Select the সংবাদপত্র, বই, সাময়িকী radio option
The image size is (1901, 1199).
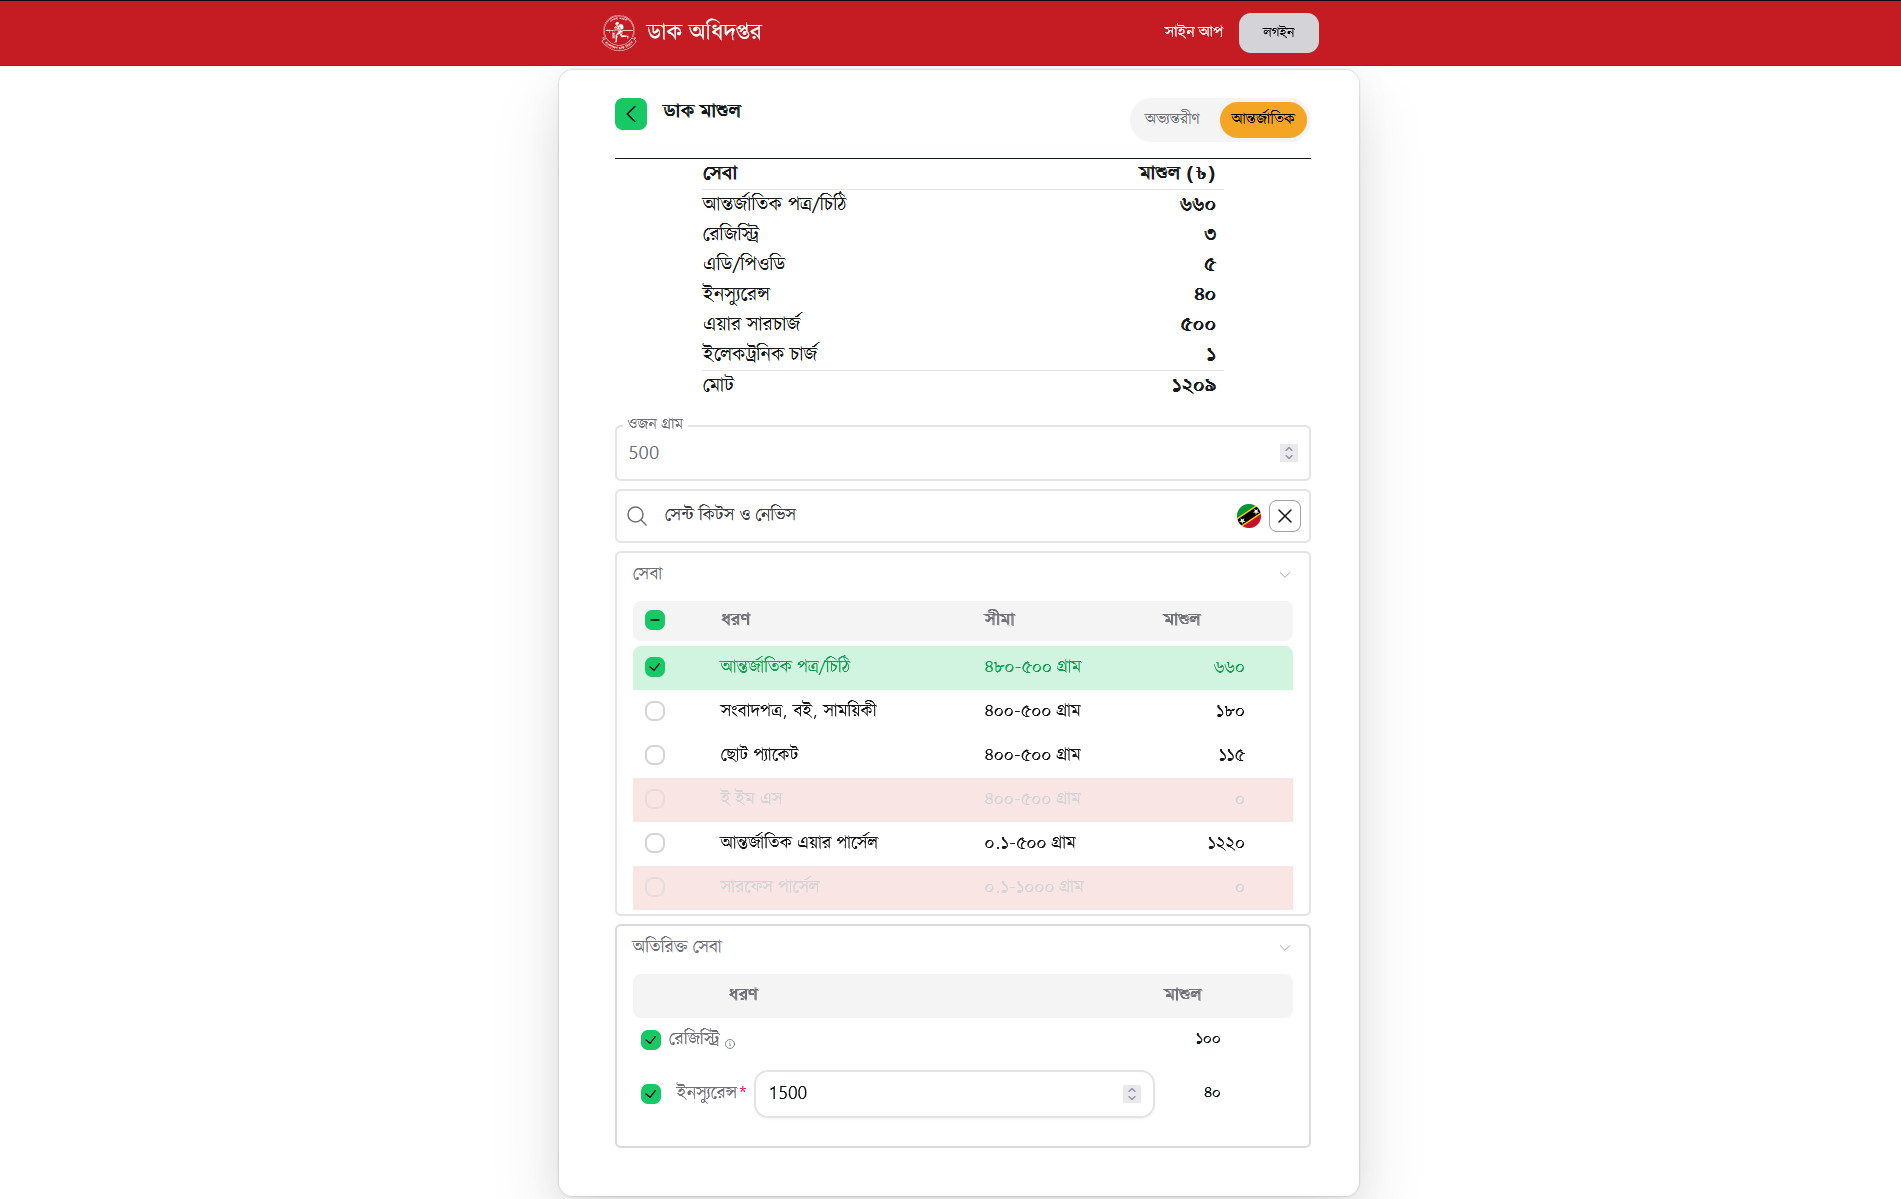point(655,711)
